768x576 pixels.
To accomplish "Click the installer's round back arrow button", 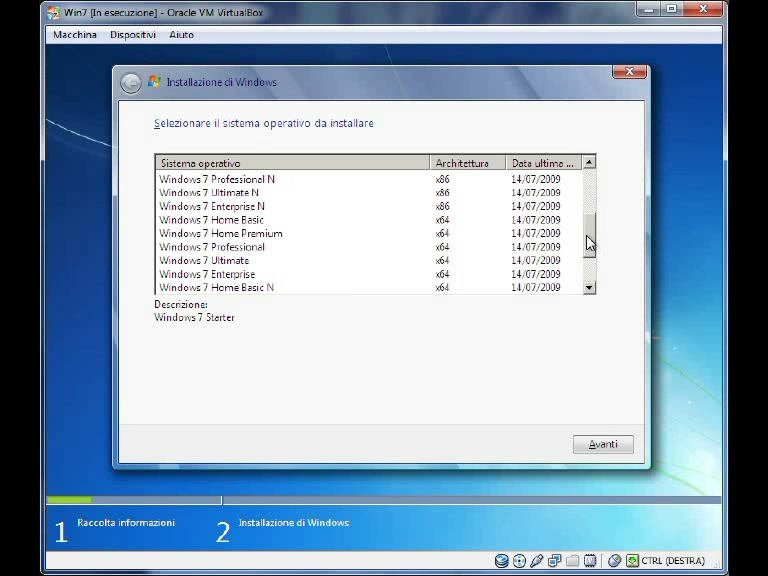I will coord(131,83).
